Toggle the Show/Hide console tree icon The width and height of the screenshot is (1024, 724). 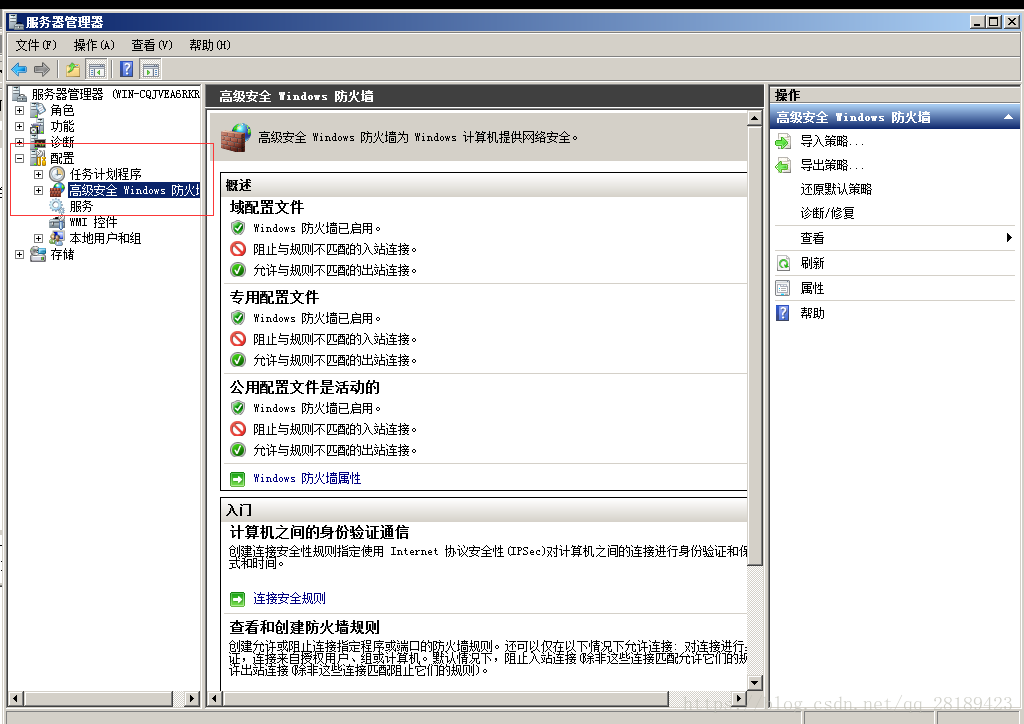[x=97, y=69]
